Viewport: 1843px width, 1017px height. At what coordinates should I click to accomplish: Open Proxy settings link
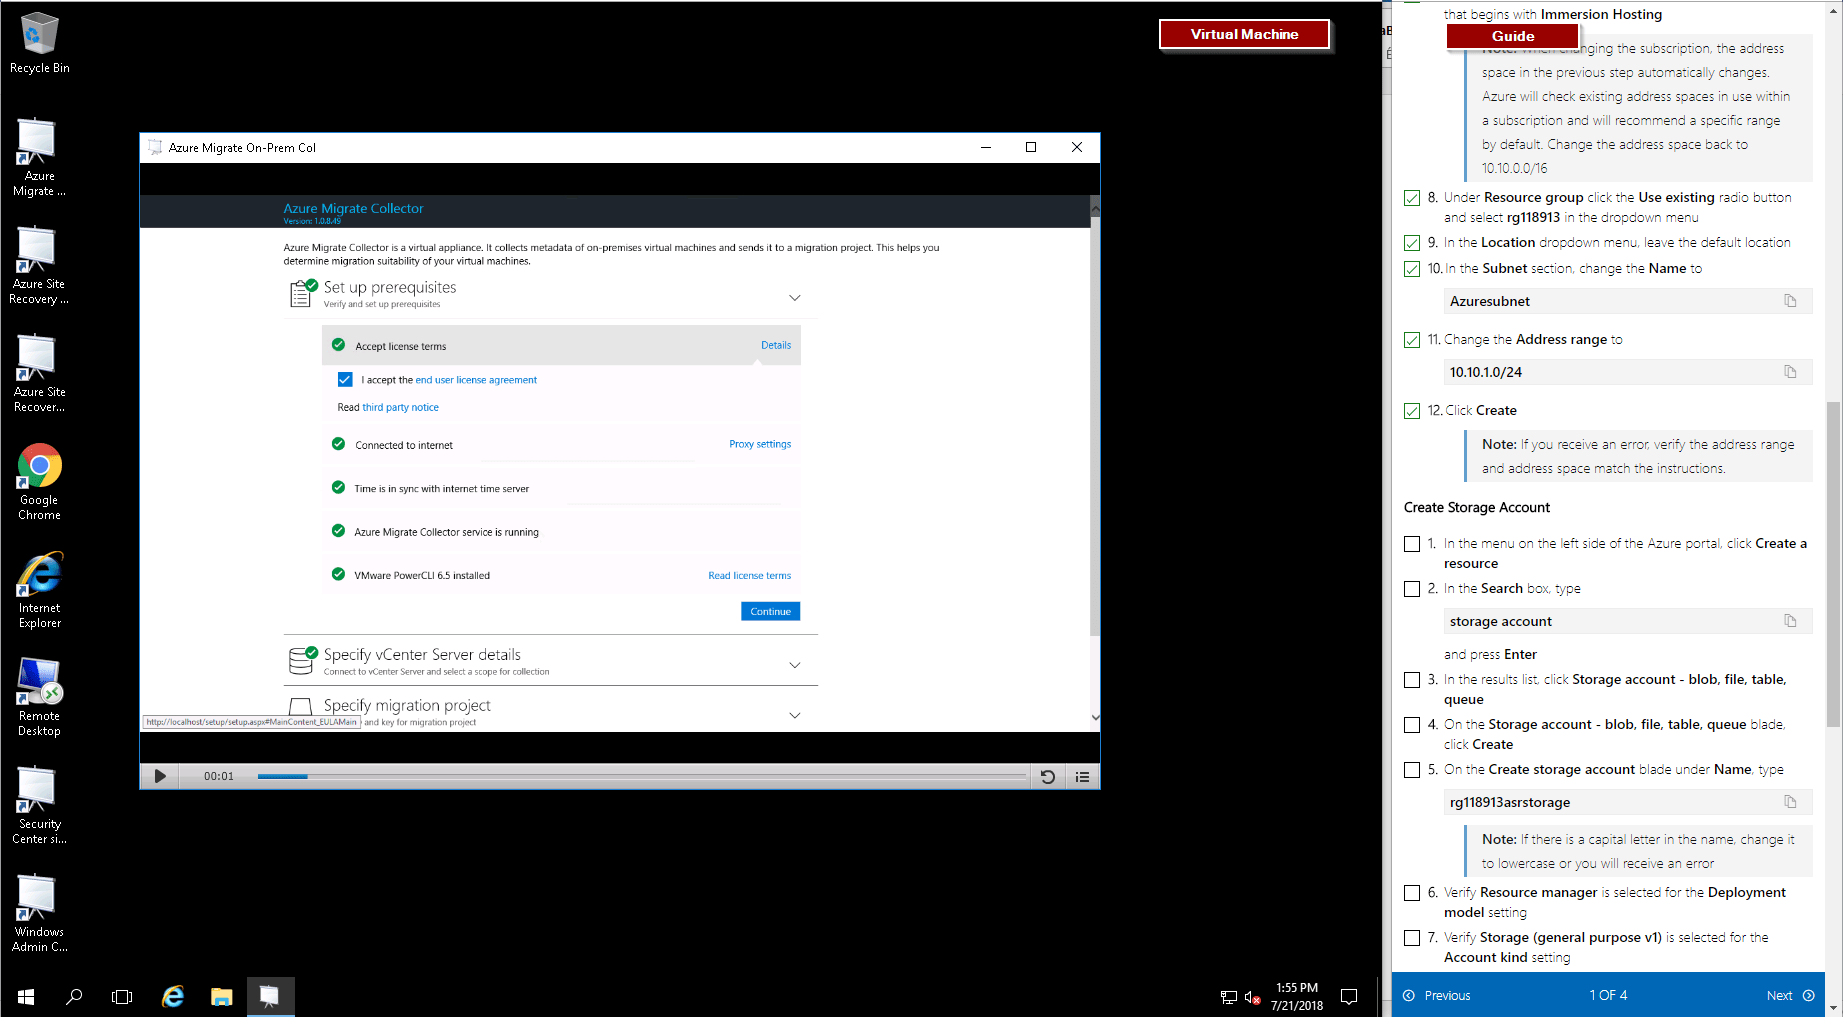pyautogui.click(x=760, y=444)
